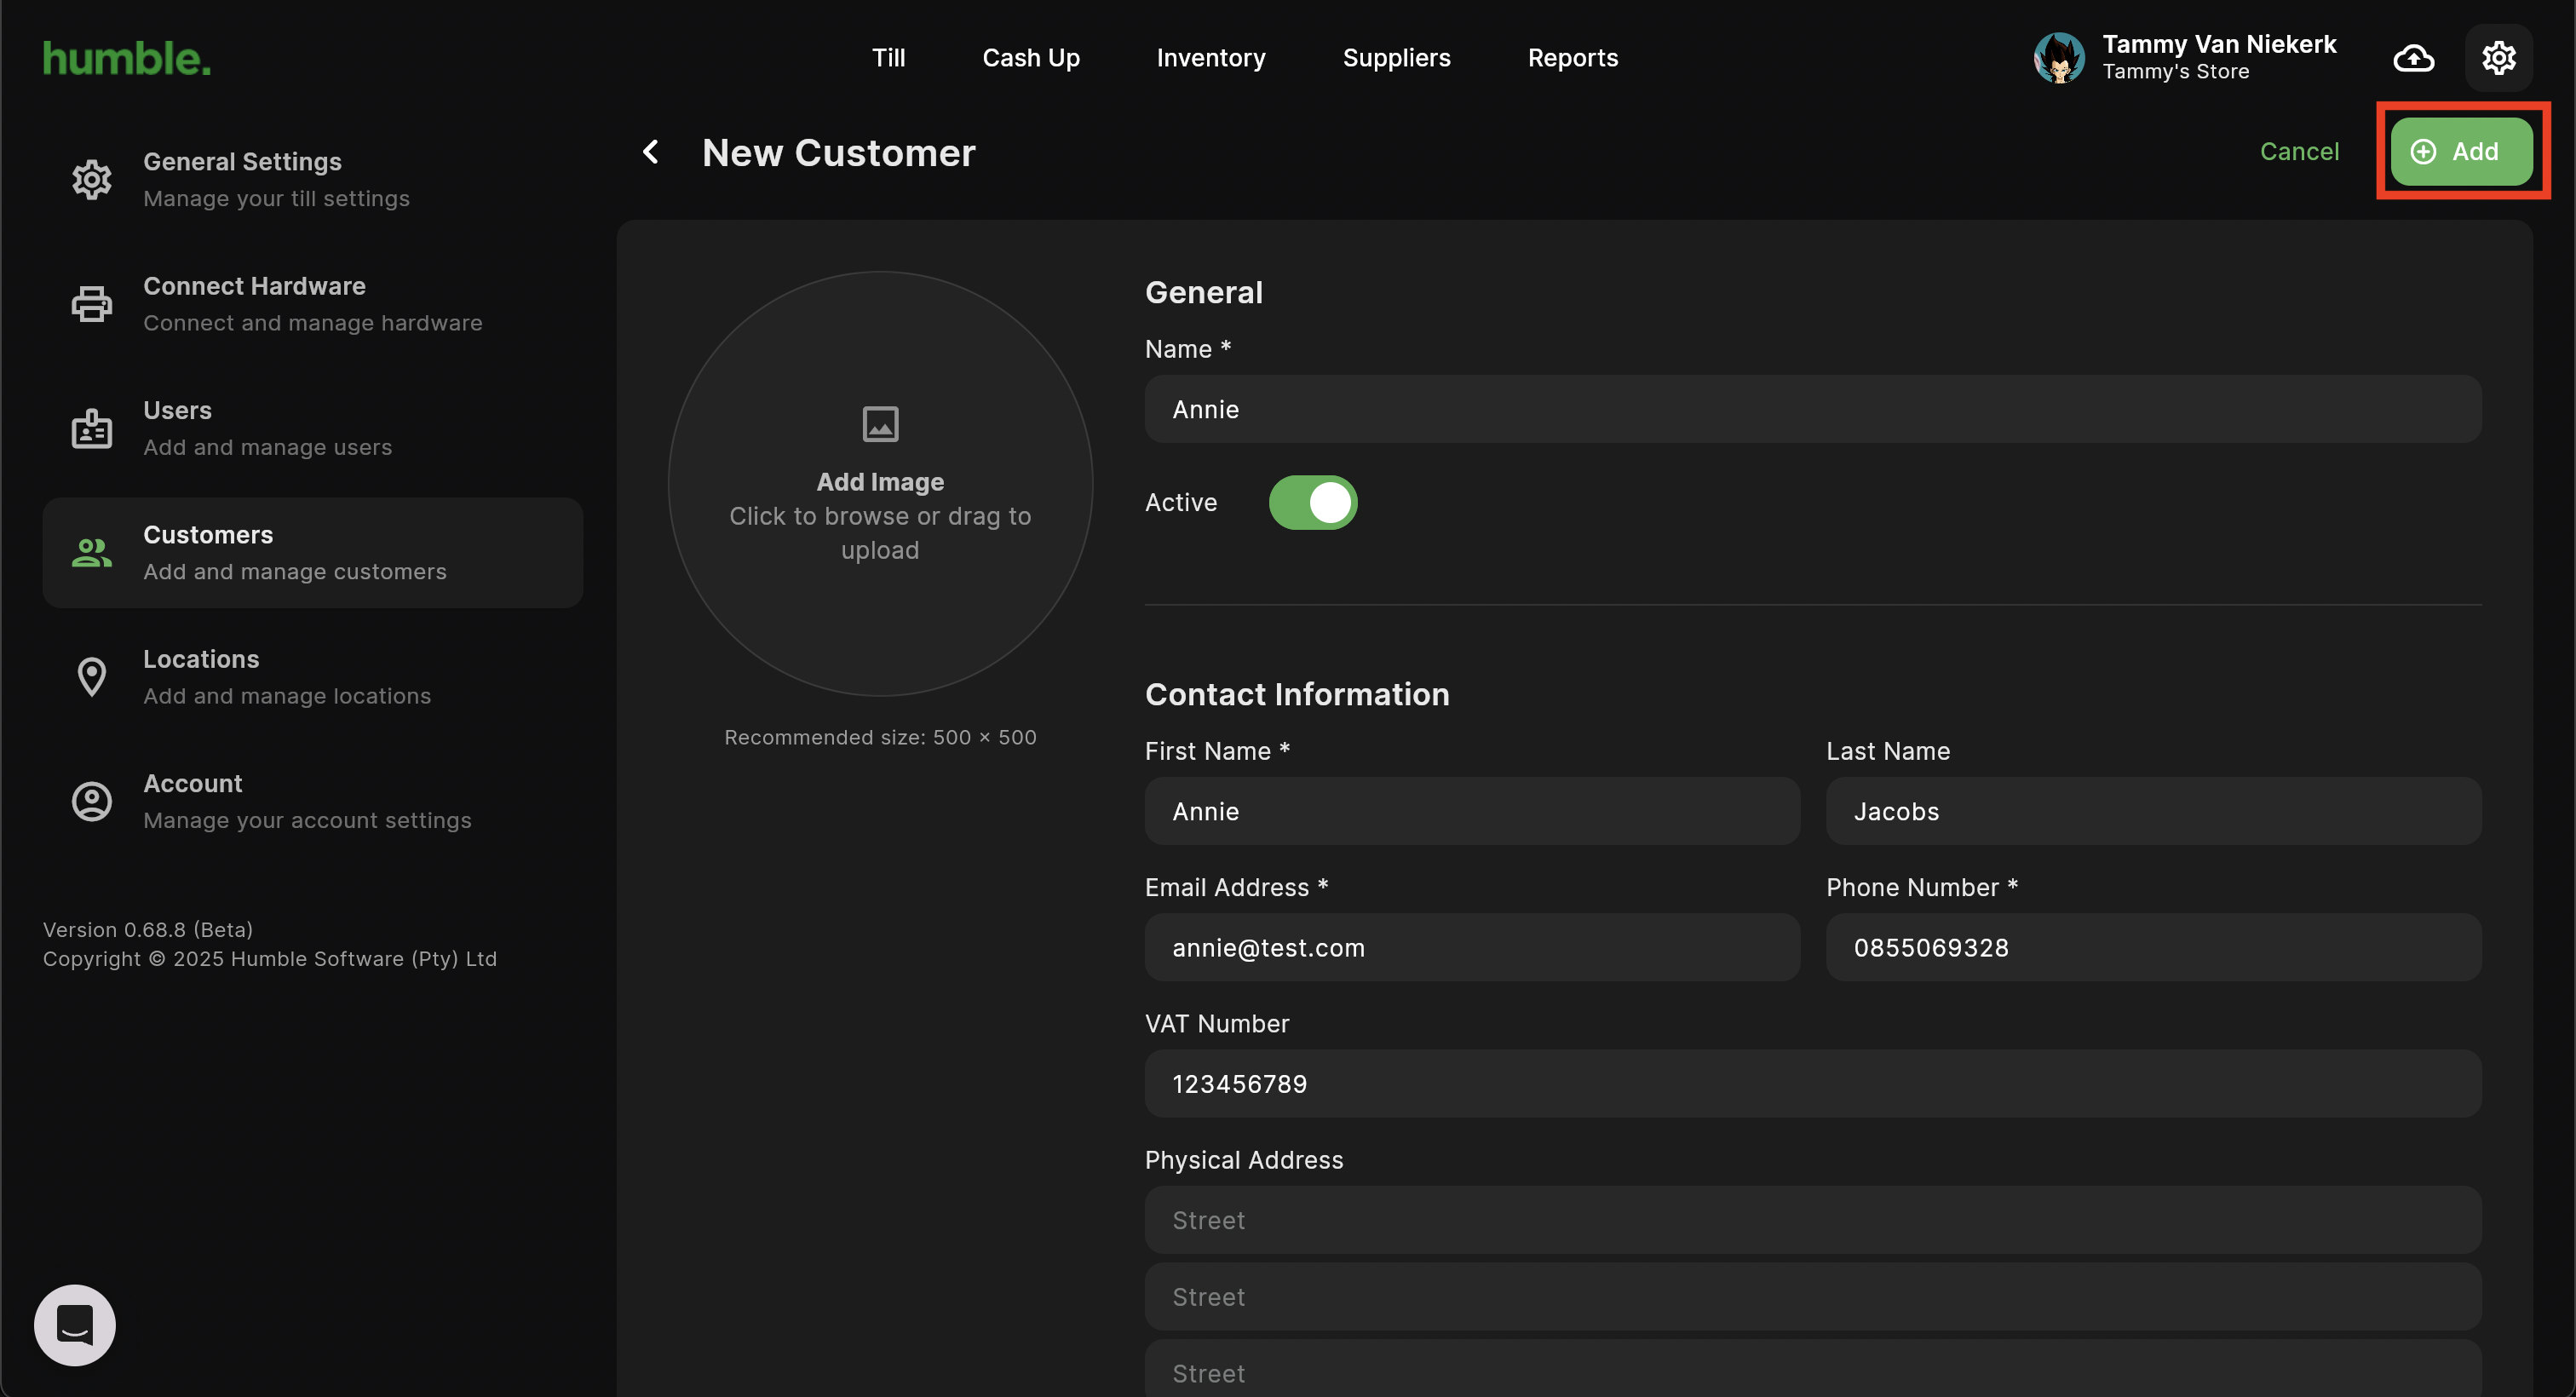2576x1397 pixels.
Task: Click the third Street address field
Action: 1812,1370
